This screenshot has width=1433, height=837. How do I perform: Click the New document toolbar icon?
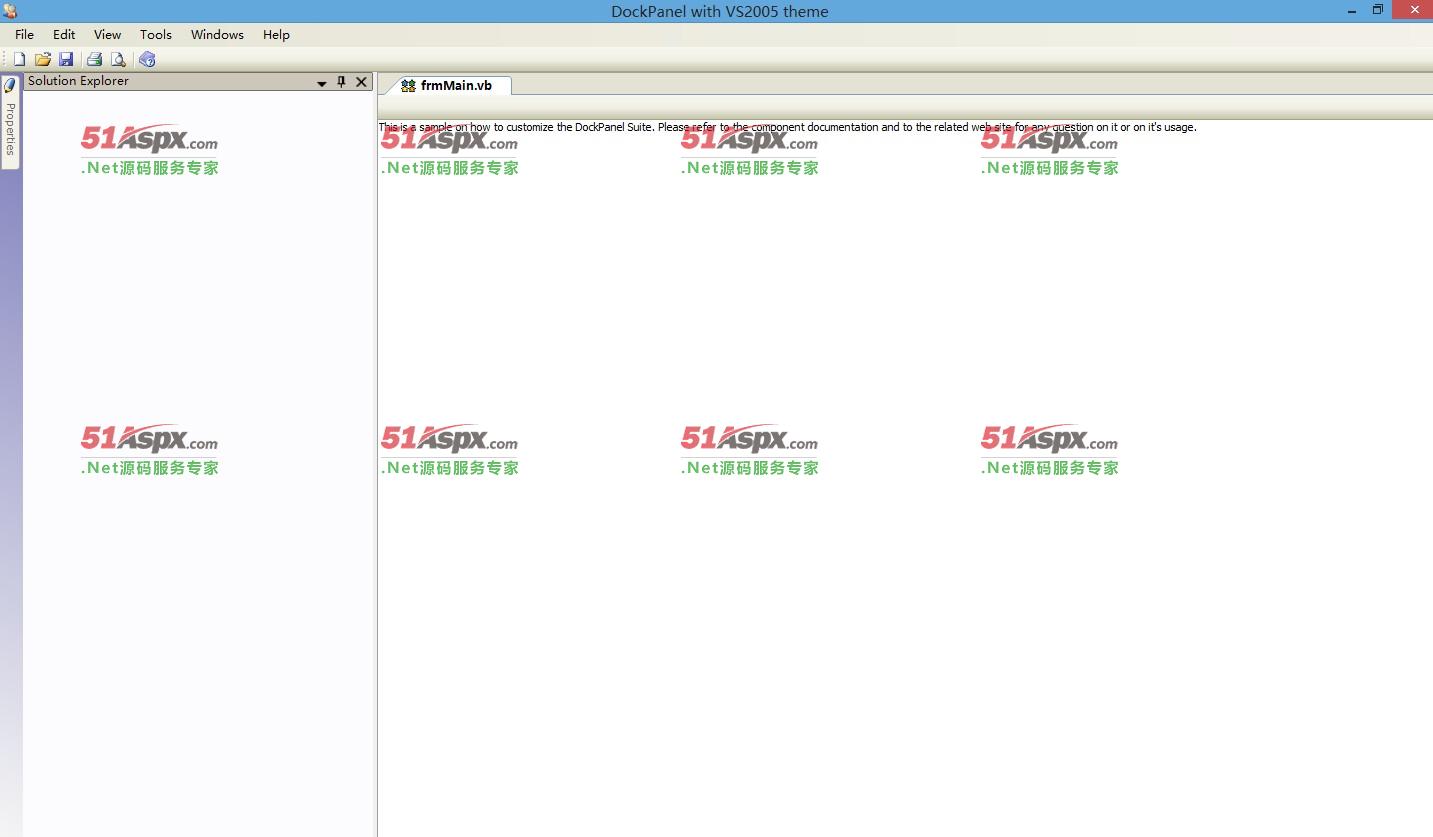pos(19,60)
